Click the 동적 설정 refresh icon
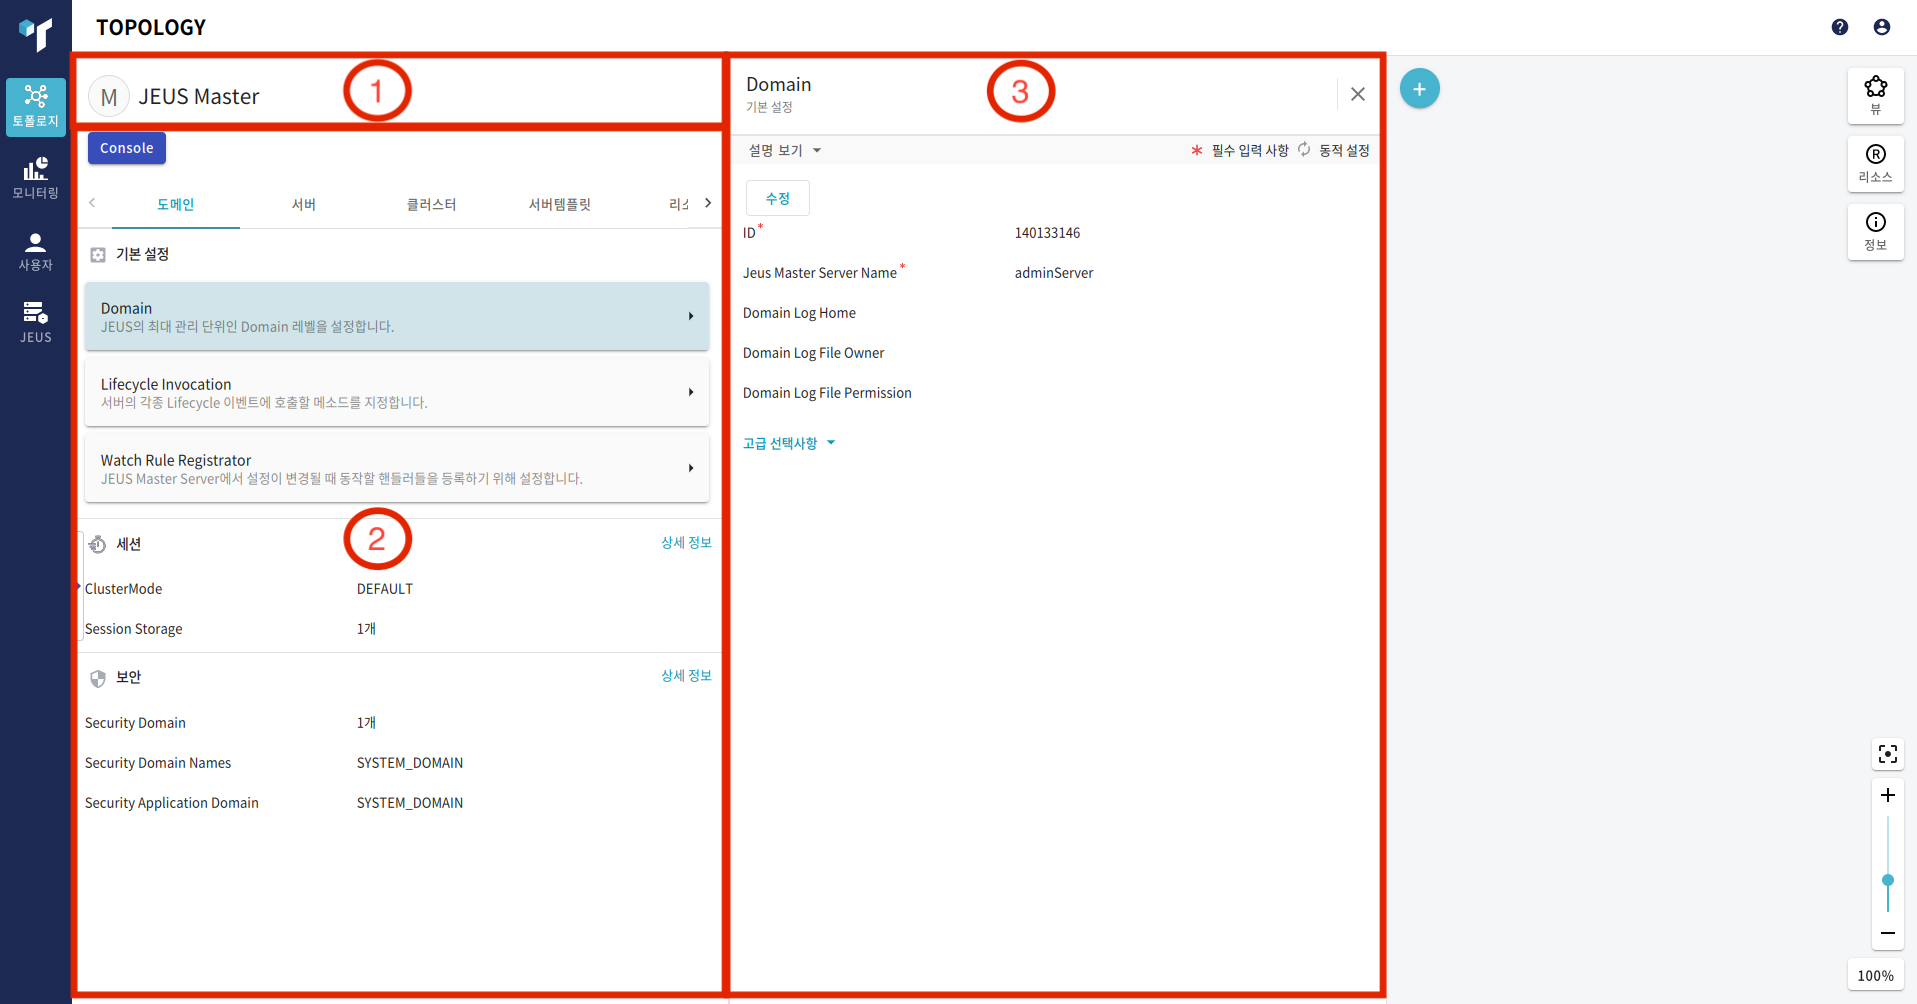1917x1004 pixels. pos(1304,149)
